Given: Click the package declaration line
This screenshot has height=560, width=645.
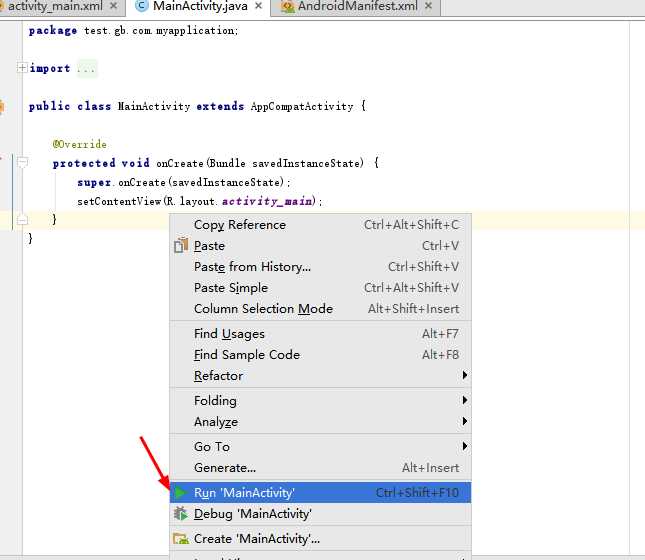Looking at the screenshot, I should [x=133, y=30].
